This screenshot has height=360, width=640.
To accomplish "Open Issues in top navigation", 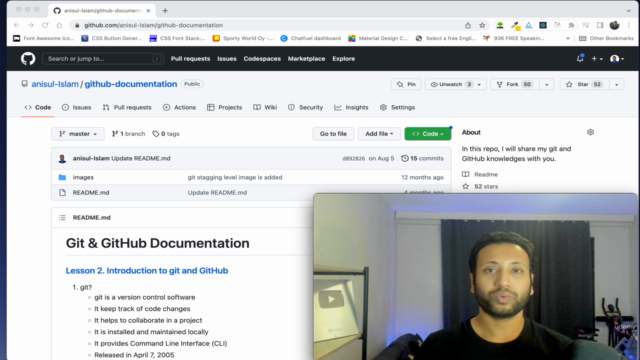I will click(227, 59).
